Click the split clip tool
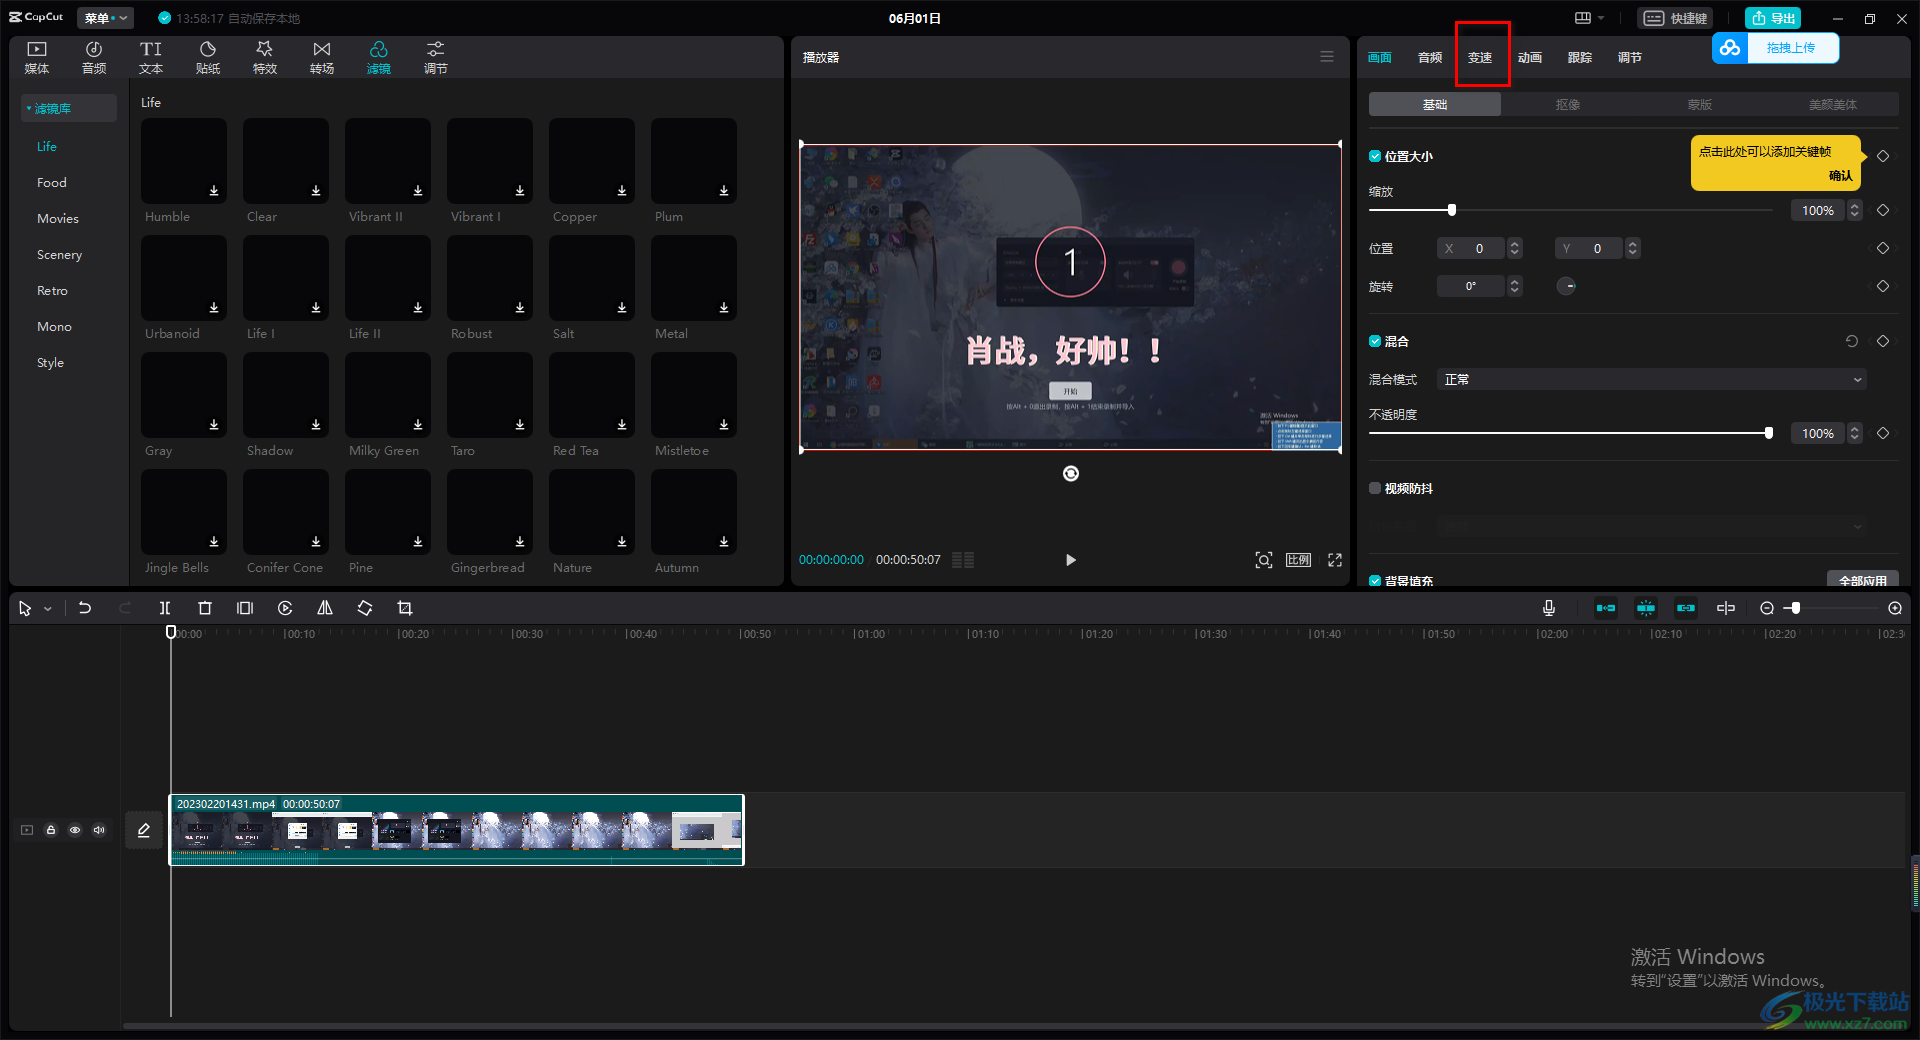The width and height of the screenshot is (1920, 1040). [165, 608]
